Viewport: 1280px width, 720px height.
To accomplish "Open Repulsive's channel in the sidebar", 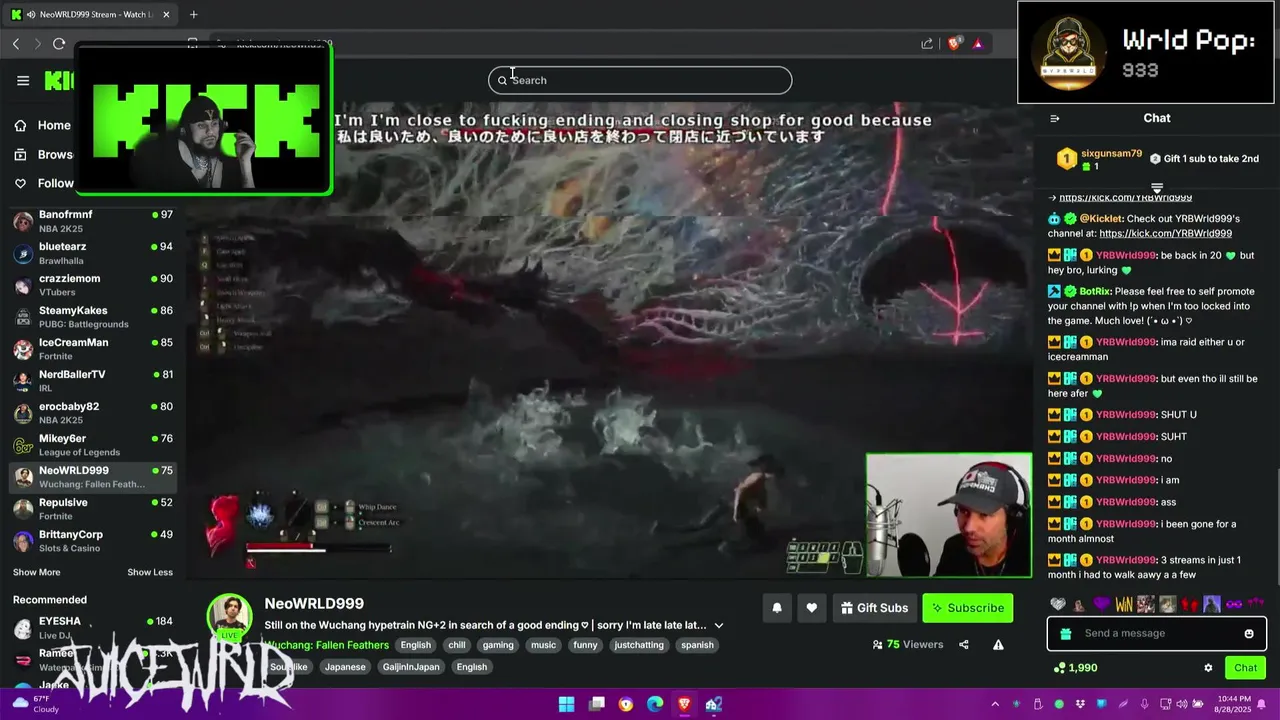I will 92,509.
